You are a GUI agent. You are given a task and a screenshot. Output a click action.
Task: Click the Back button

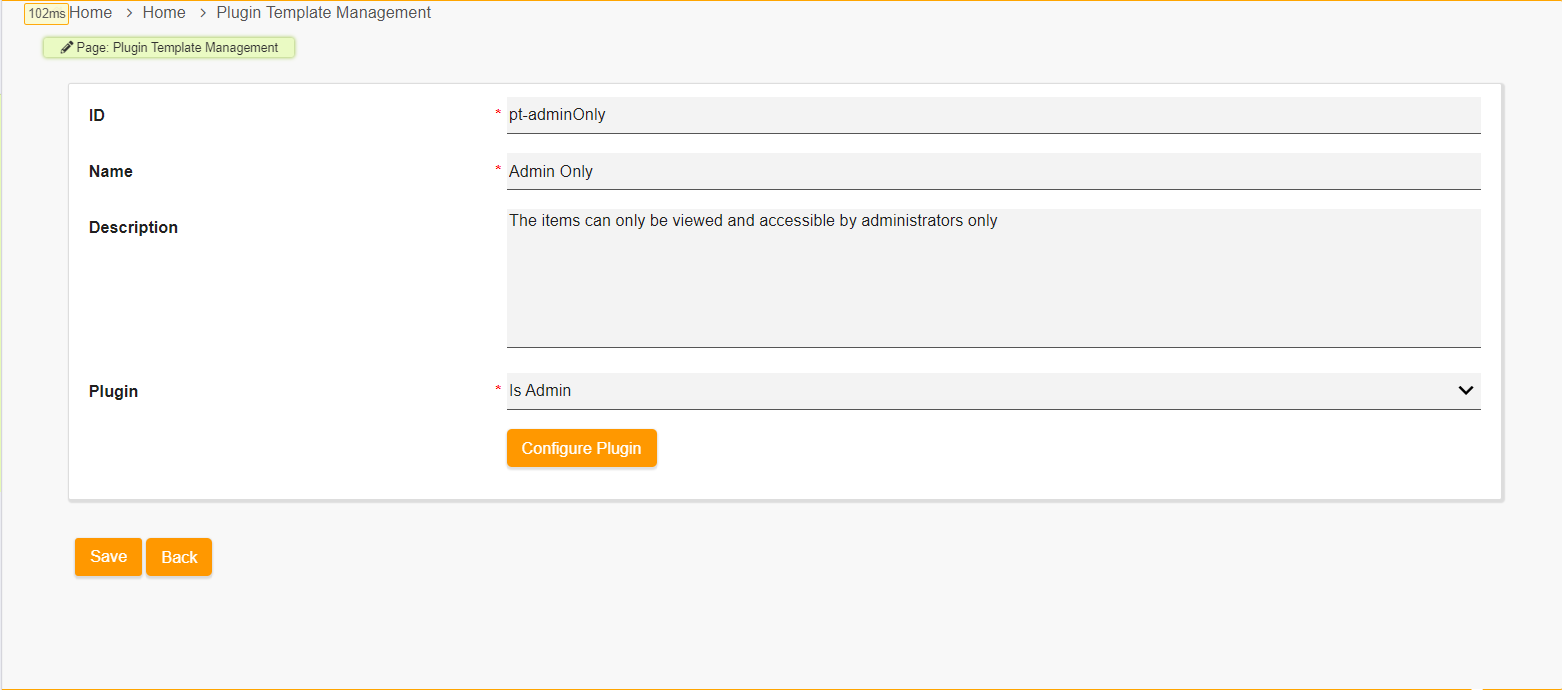coord(179,557)
